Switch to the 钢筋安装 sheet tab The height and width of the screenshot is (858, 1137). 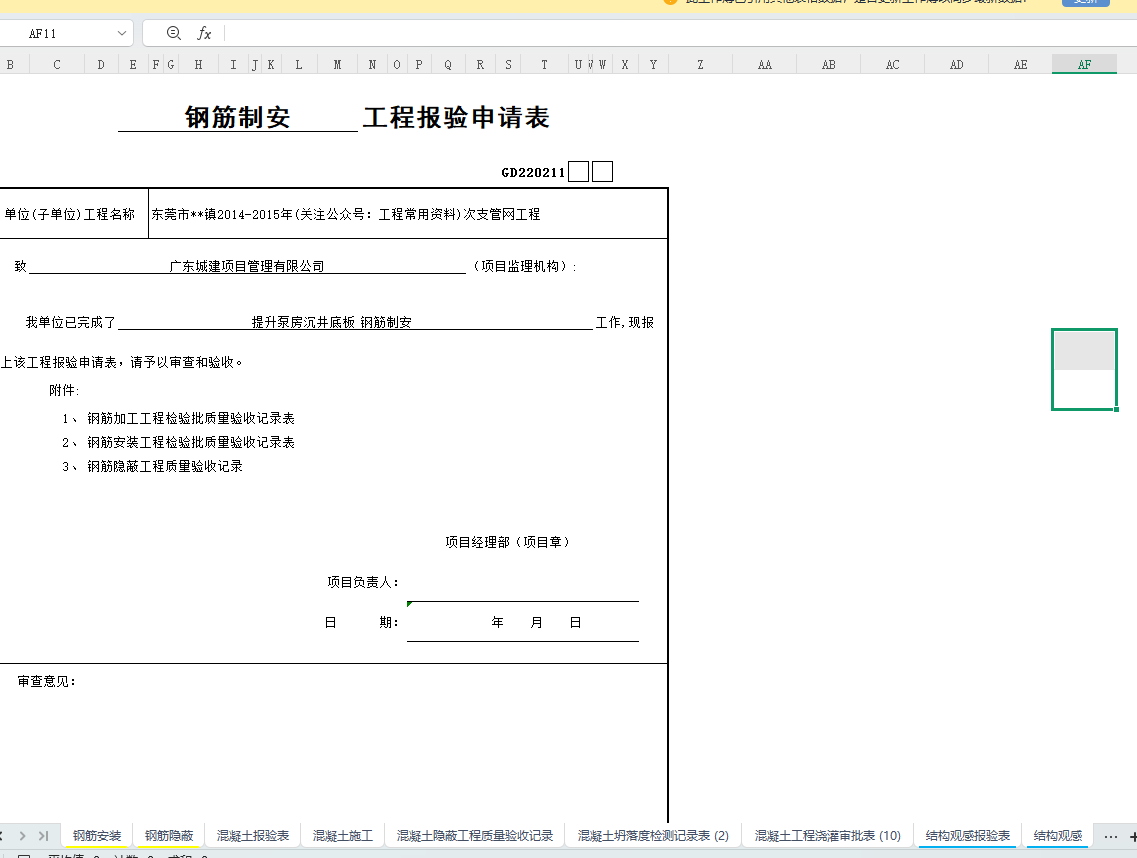click(x=97, y=835)
